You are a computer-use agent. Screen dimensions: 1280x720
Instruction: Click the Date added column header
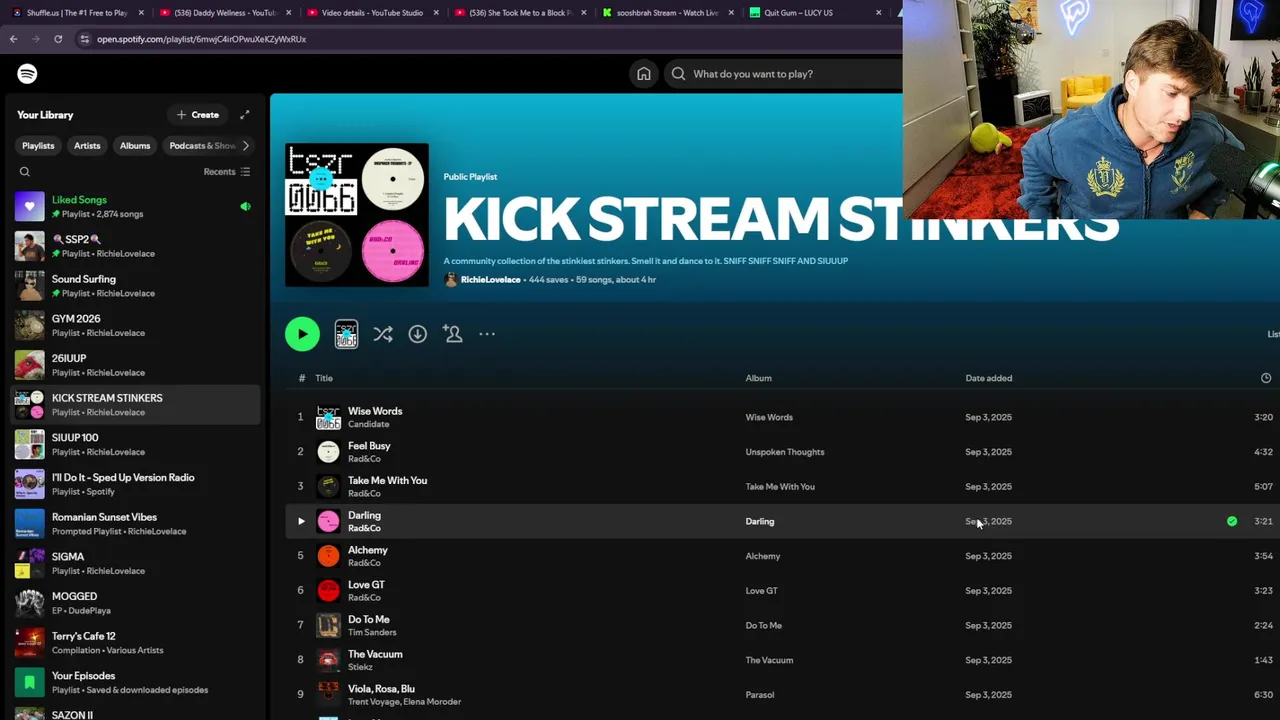point(988,378)
